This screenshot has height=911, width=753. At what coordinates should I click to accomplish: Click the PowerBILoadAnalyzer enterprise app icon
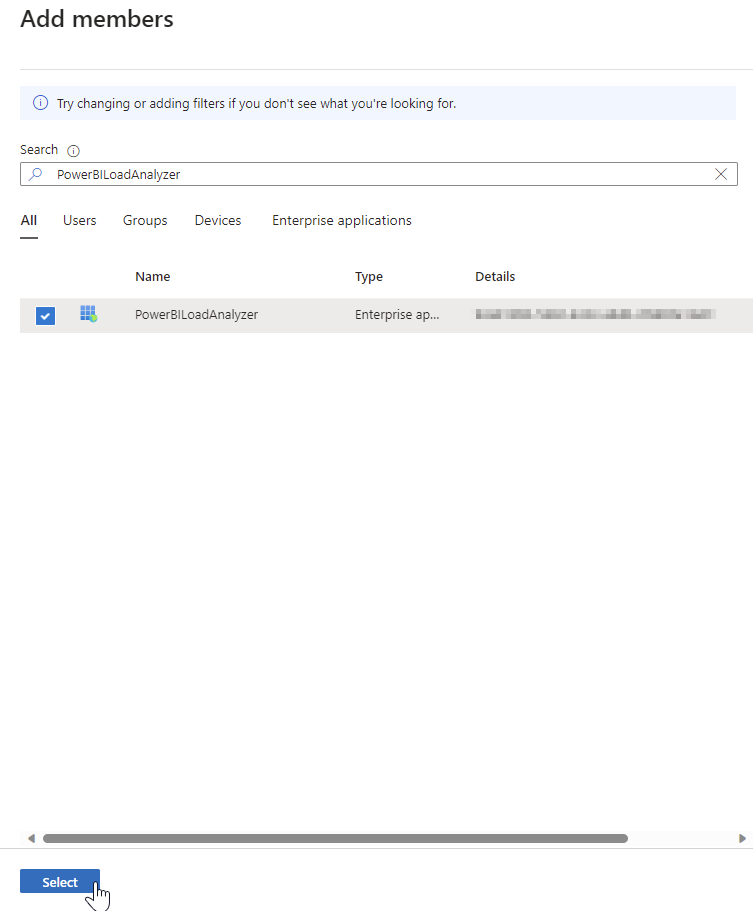(88, 314)
